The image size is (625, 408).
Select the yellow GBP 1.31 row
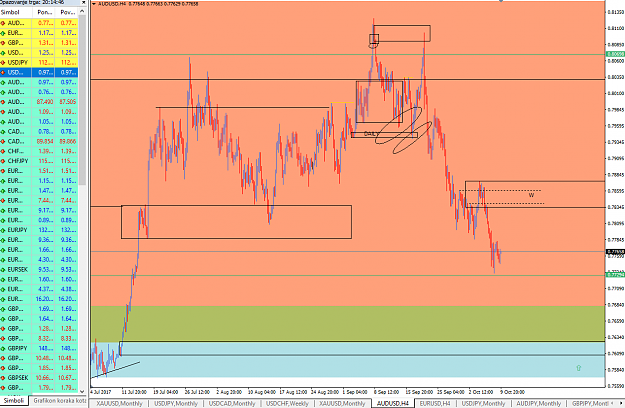(x=39, y=43)
